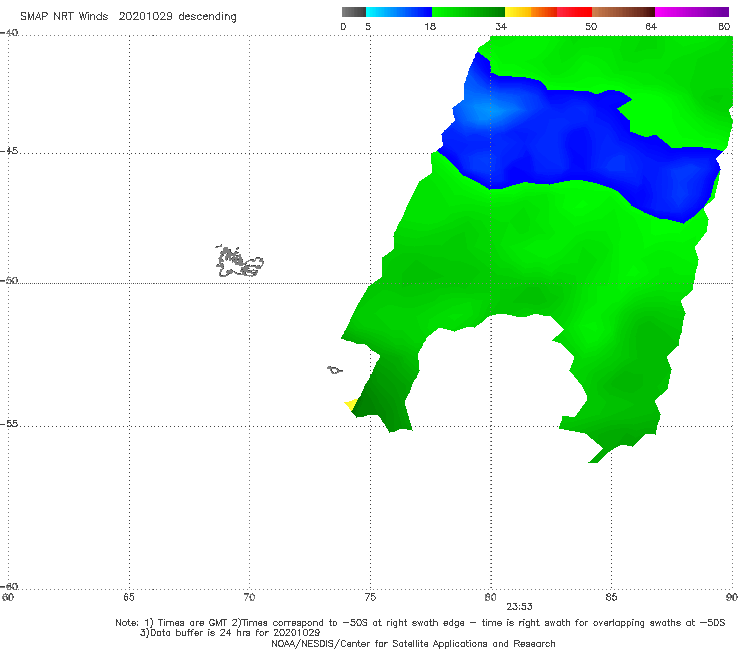Screen dimensions: 740x650
Task: Click the Kerguelen Islands coastline outline
Action: click(x=239, y=262)
